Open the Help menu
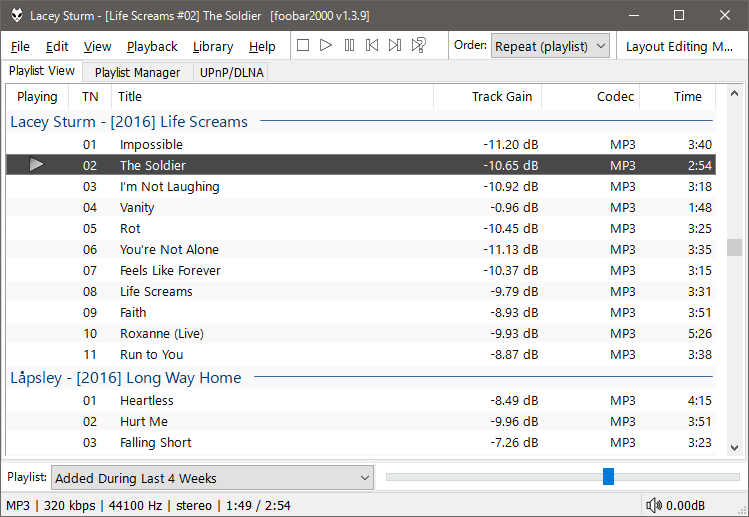The height and width of the screenshot is (517, 749). click(x=262, y=46)
